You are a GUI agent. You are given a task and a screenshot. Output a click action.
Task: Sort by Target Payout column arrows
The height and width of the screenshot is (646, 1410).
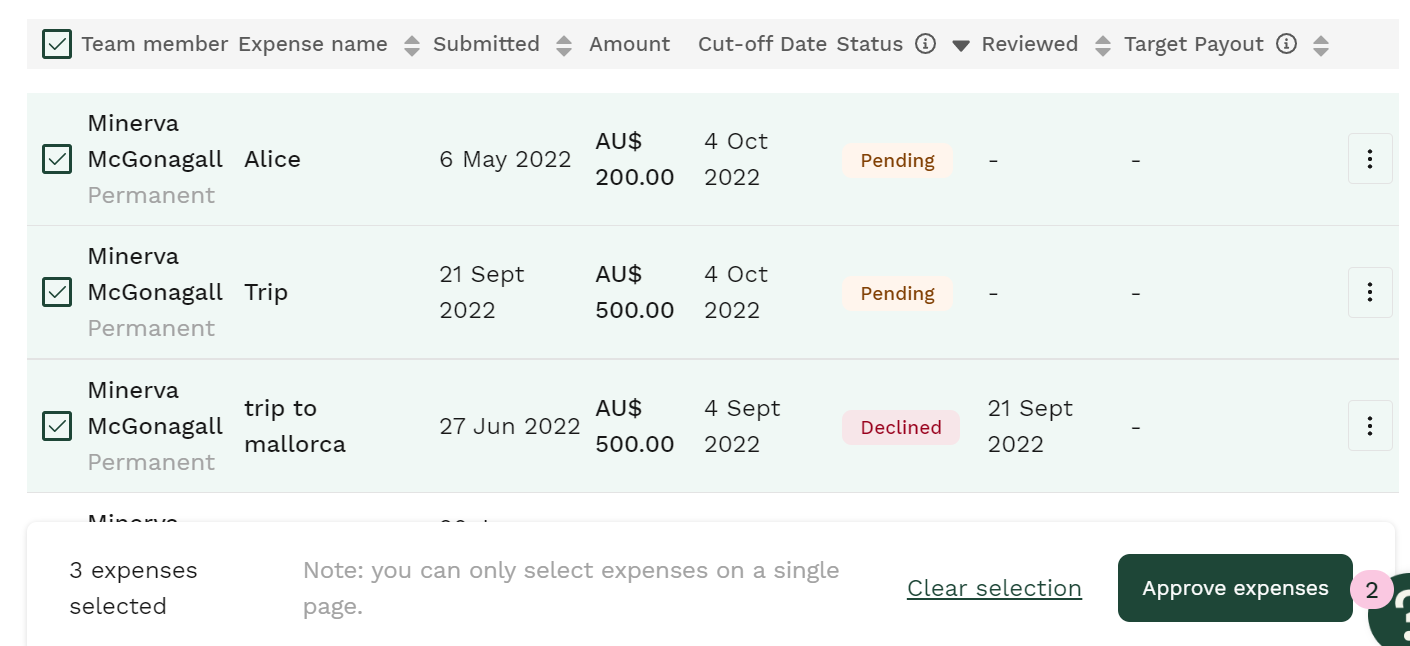coord(1321,45)
